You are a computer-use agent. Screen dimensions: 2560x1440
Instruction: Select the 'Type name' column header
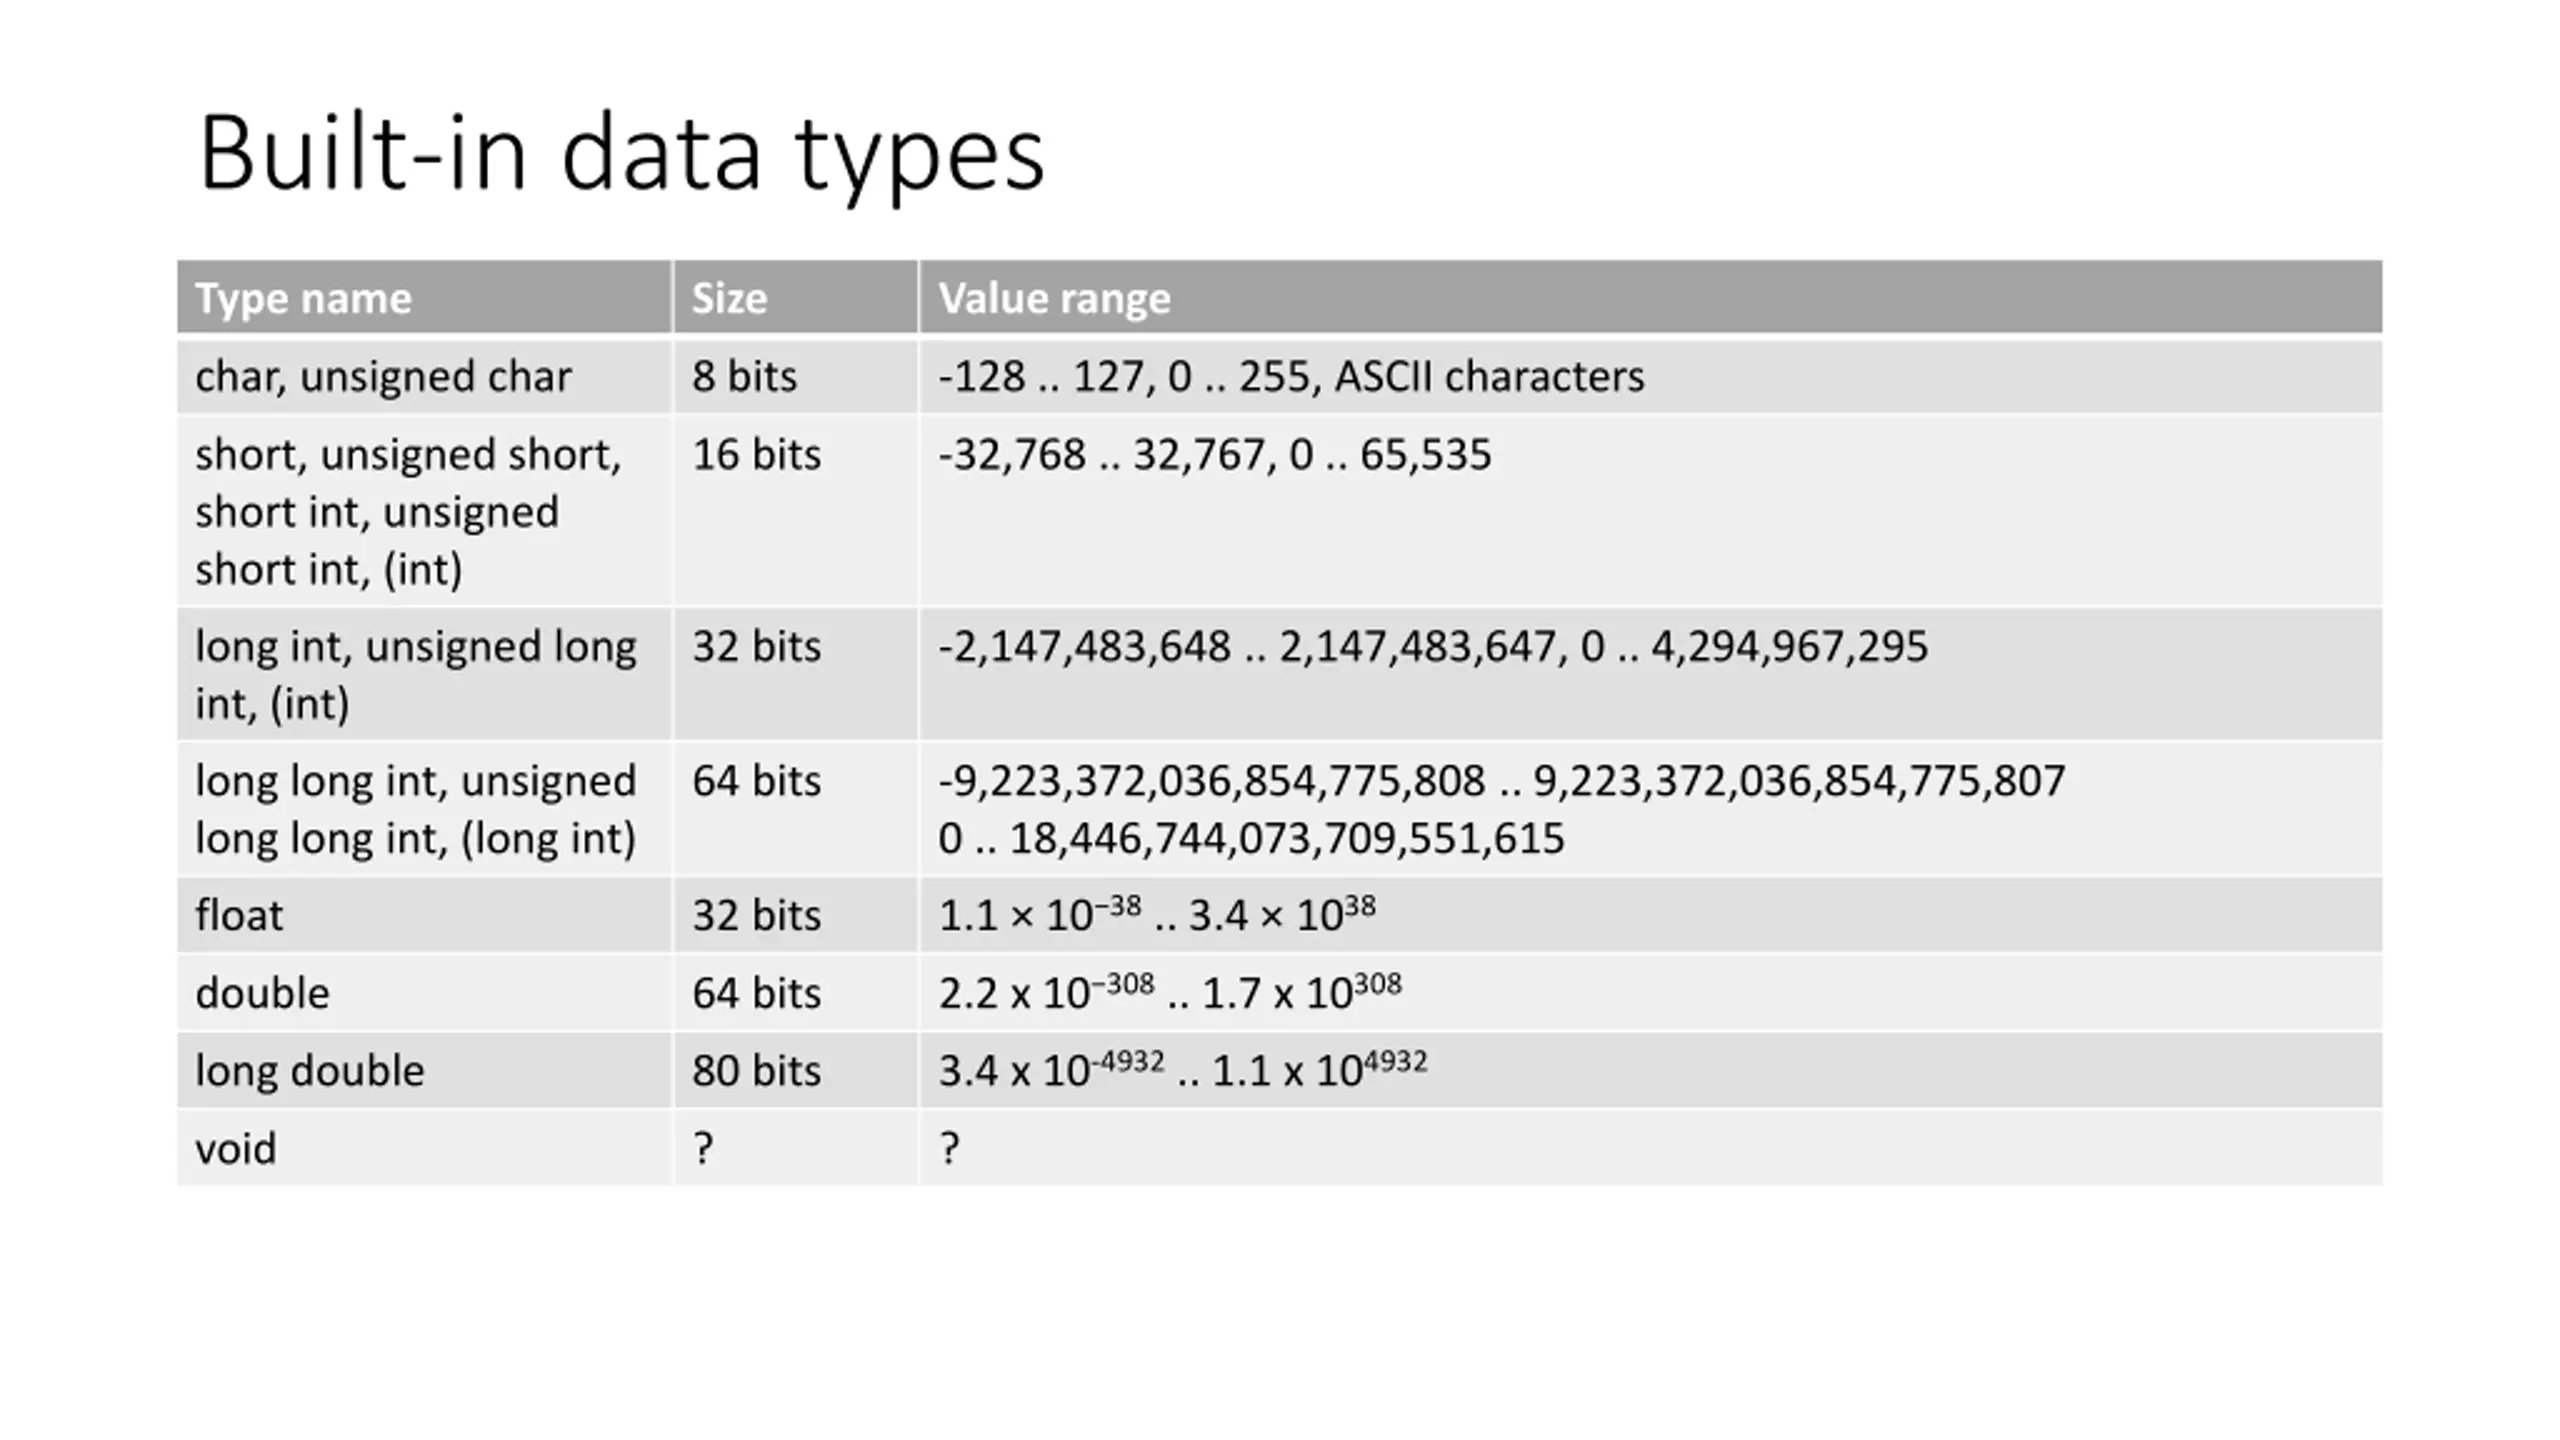click(x=424, y=297)
